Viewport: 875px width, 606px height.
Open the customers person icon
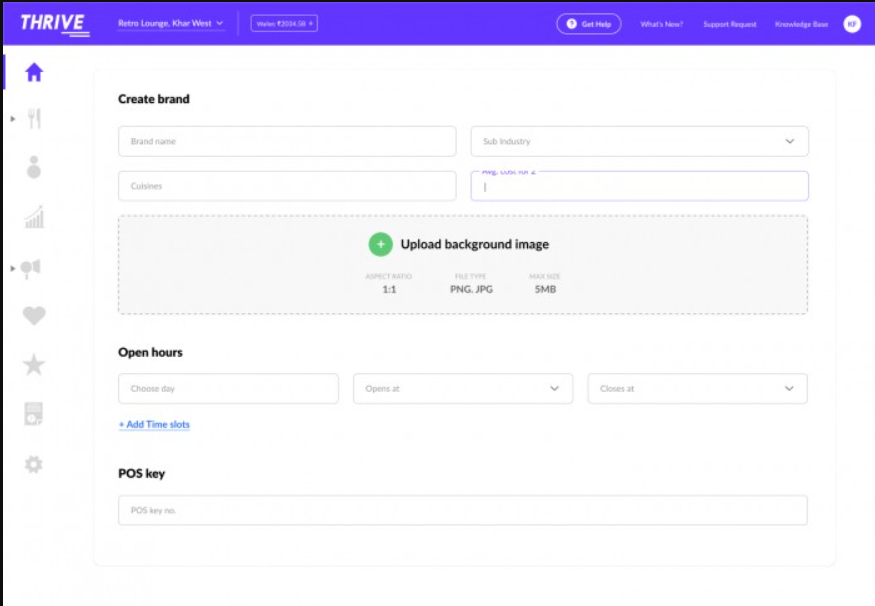pyautogui.click(x=34, y=167)
